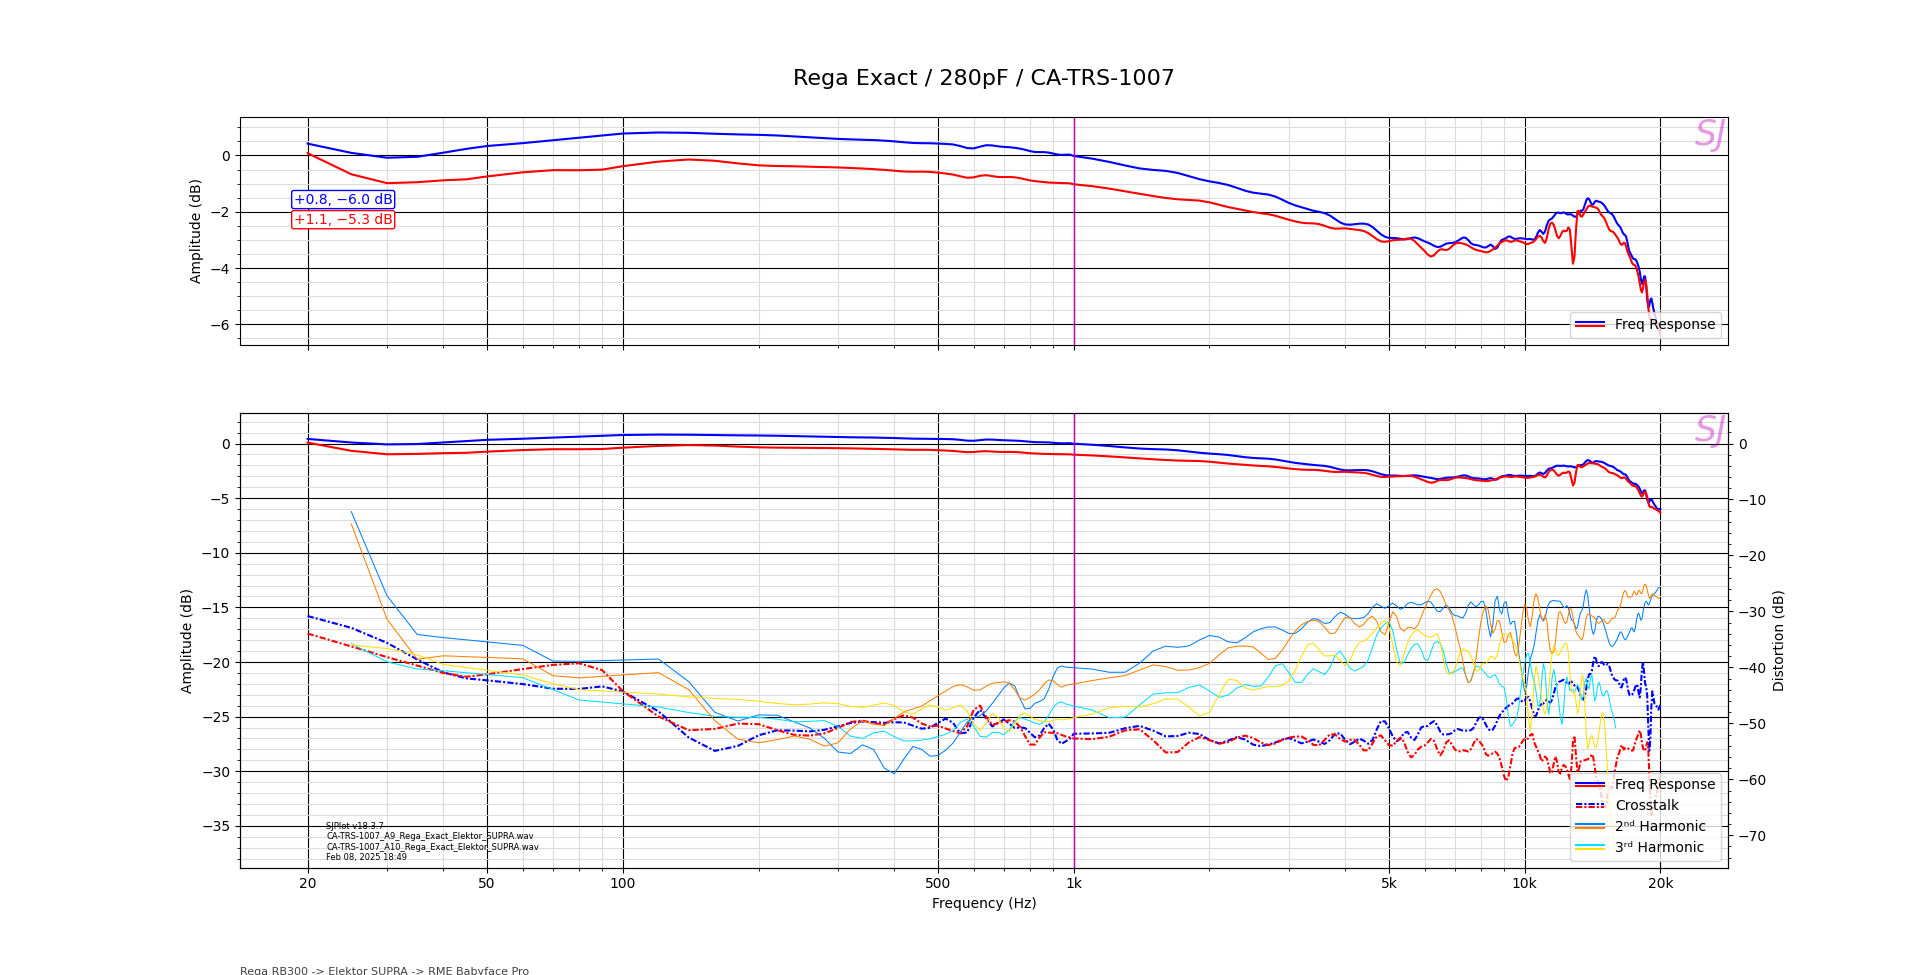Click the "−15" tick on lower Amplitude axis

[x=216, y=608]
